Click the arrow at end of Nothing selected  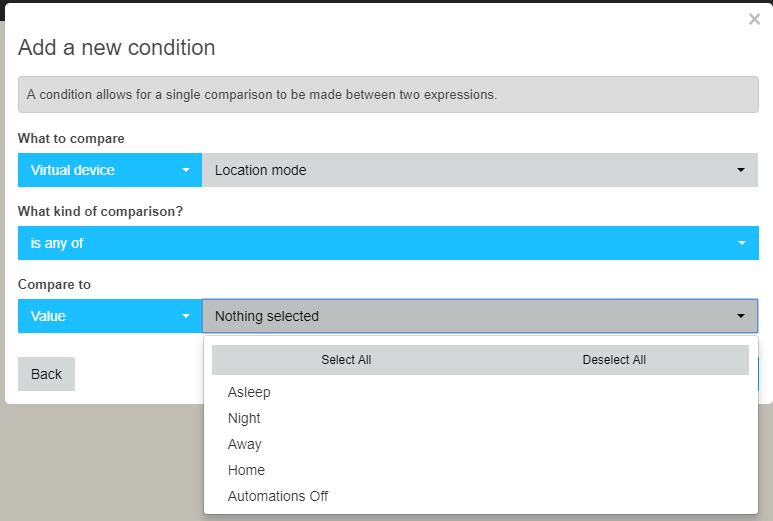coord(740,316)
